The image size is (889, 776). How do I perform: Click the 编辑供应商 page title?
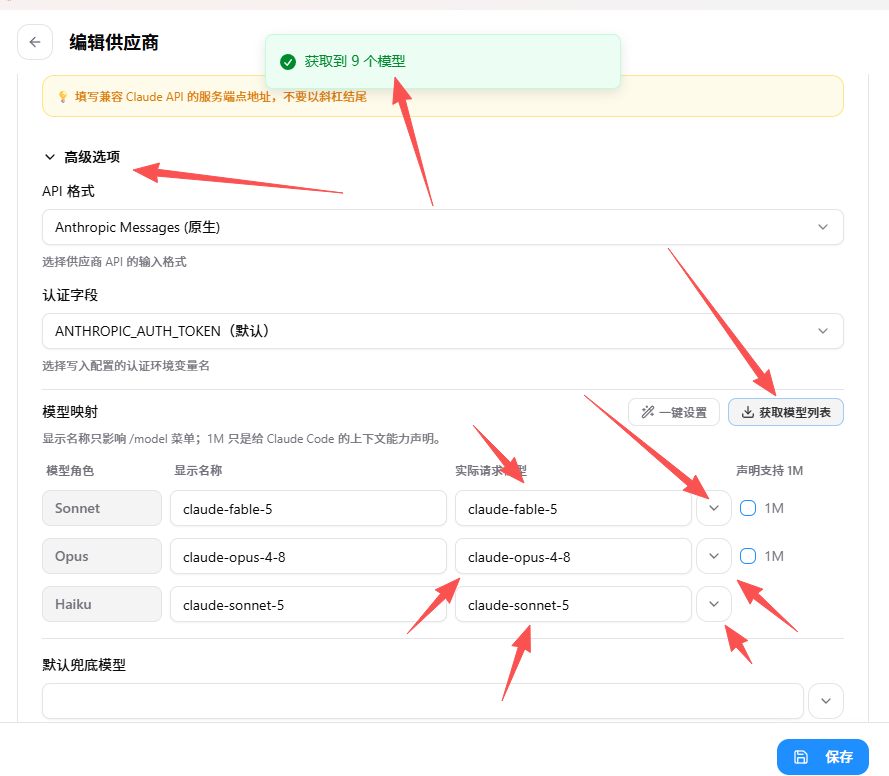[x=114, y=43]
